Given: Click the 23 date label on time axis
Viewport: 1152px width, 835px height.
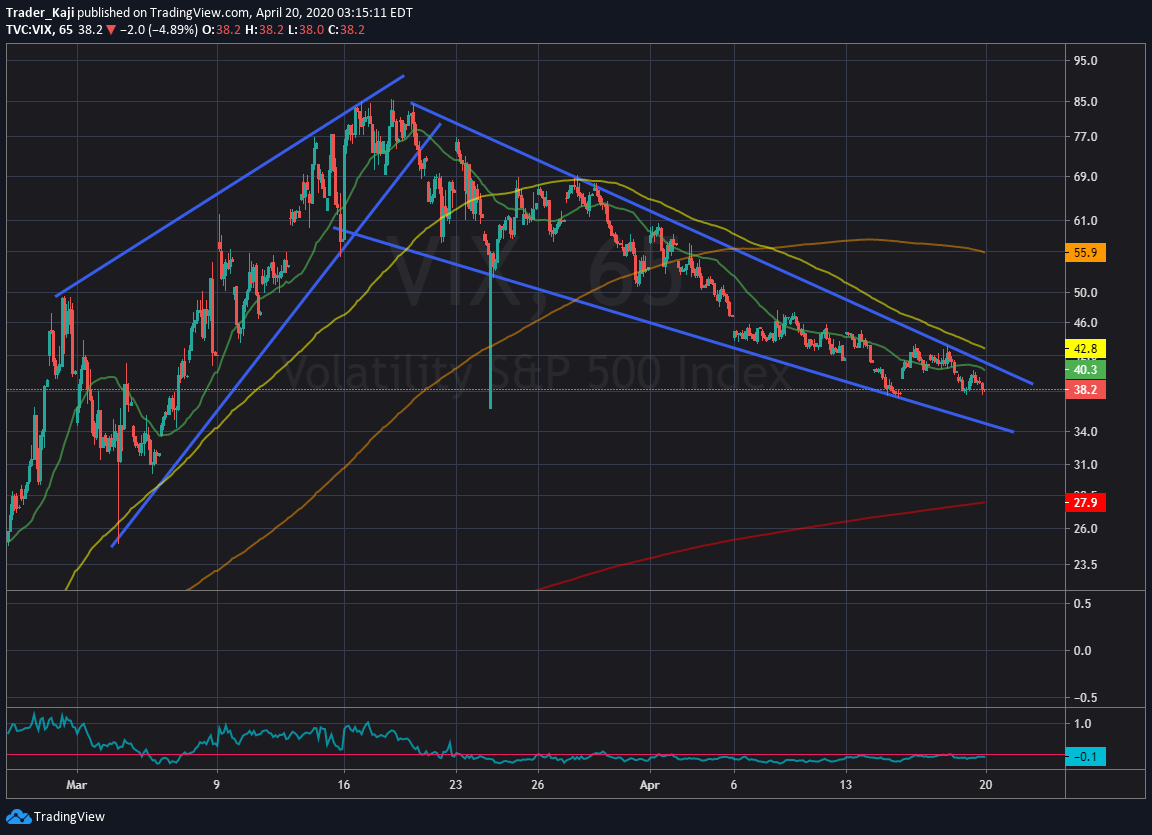Looking at the screenshot, I should coord(456,785).
